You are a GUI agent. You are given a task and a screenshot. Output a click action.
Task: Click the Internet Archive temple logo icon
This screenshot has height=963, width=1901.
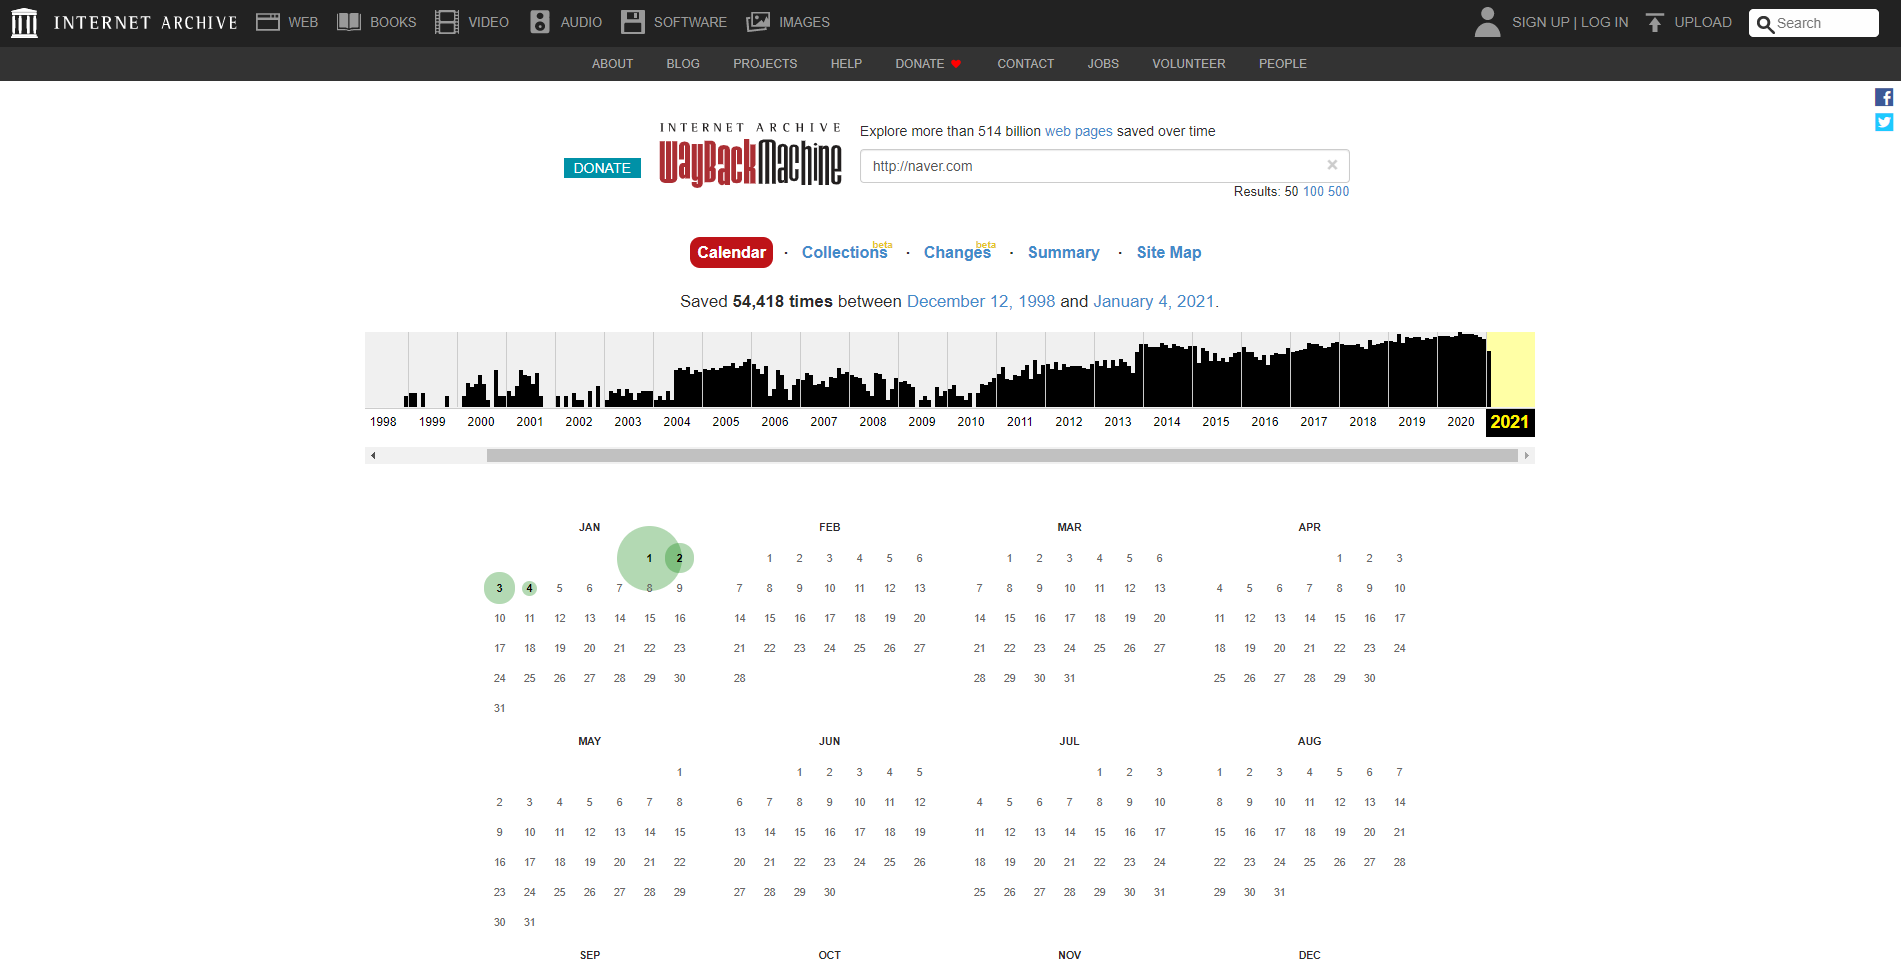click(x=24, y=22)
